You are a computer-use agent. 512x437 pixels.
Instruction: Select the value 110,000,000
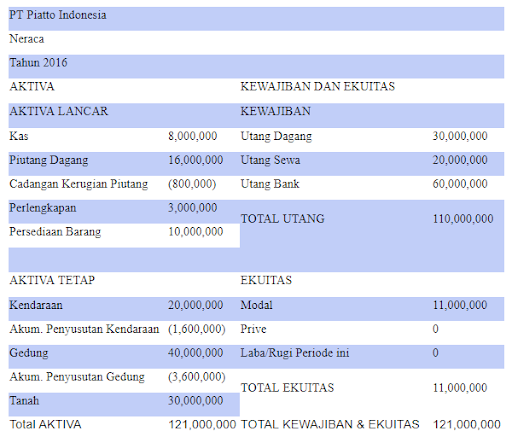tap(463, 219)
